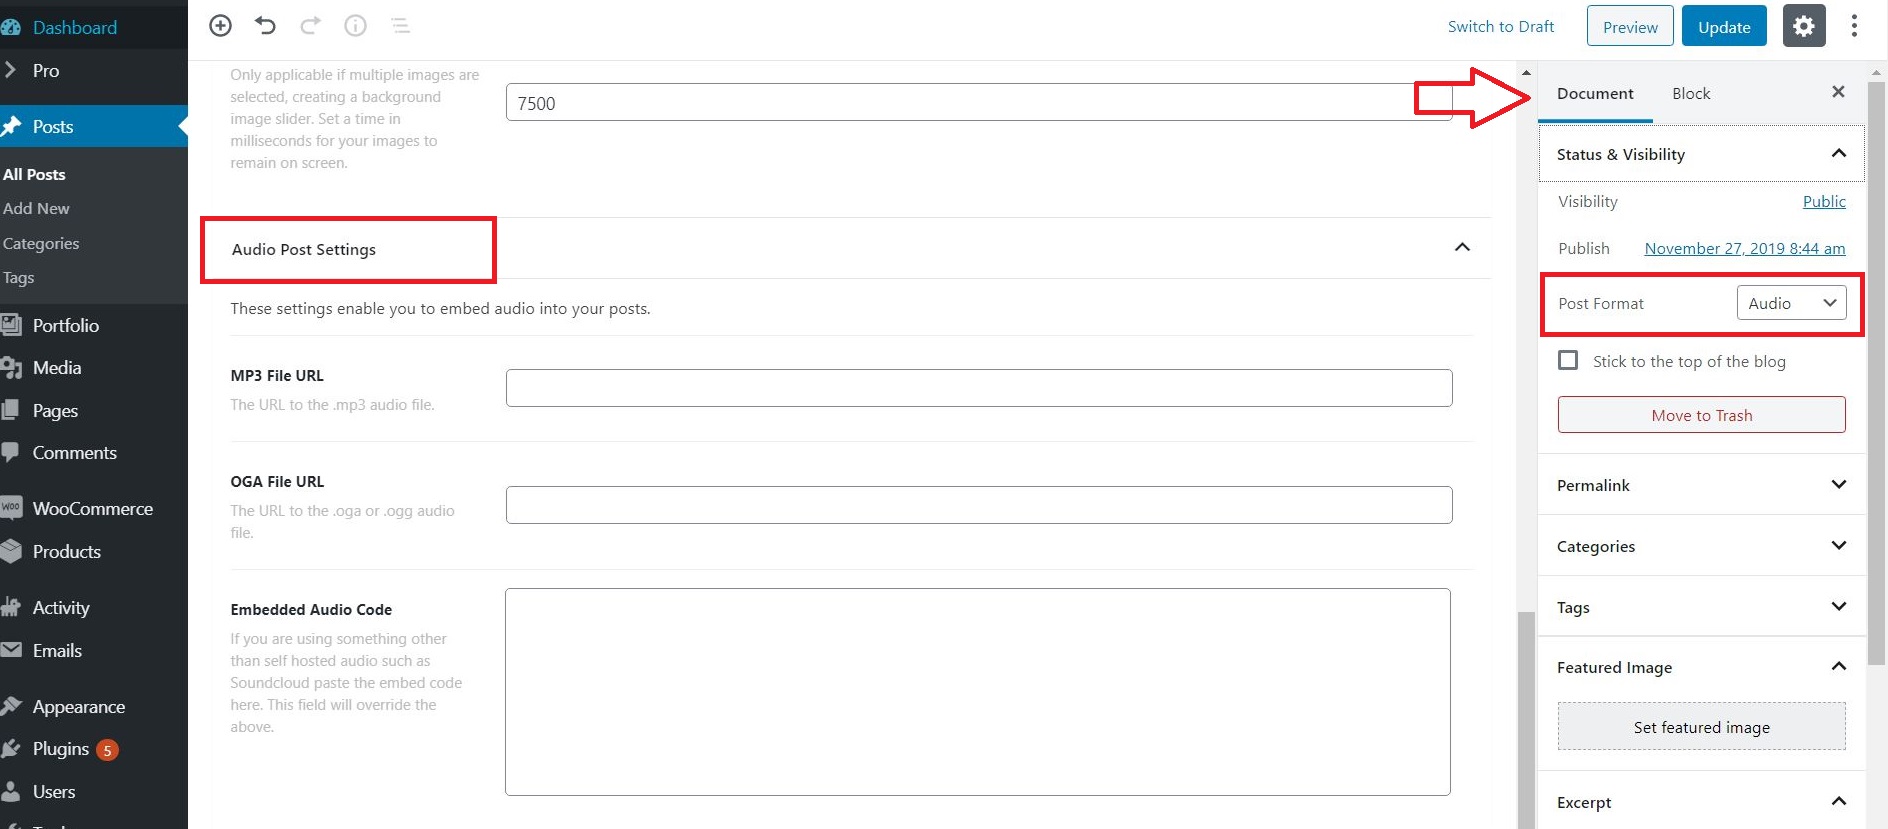Open the more options vertical dots
This screenshot has width=1888, height=829.
(x=1854, y=26)
